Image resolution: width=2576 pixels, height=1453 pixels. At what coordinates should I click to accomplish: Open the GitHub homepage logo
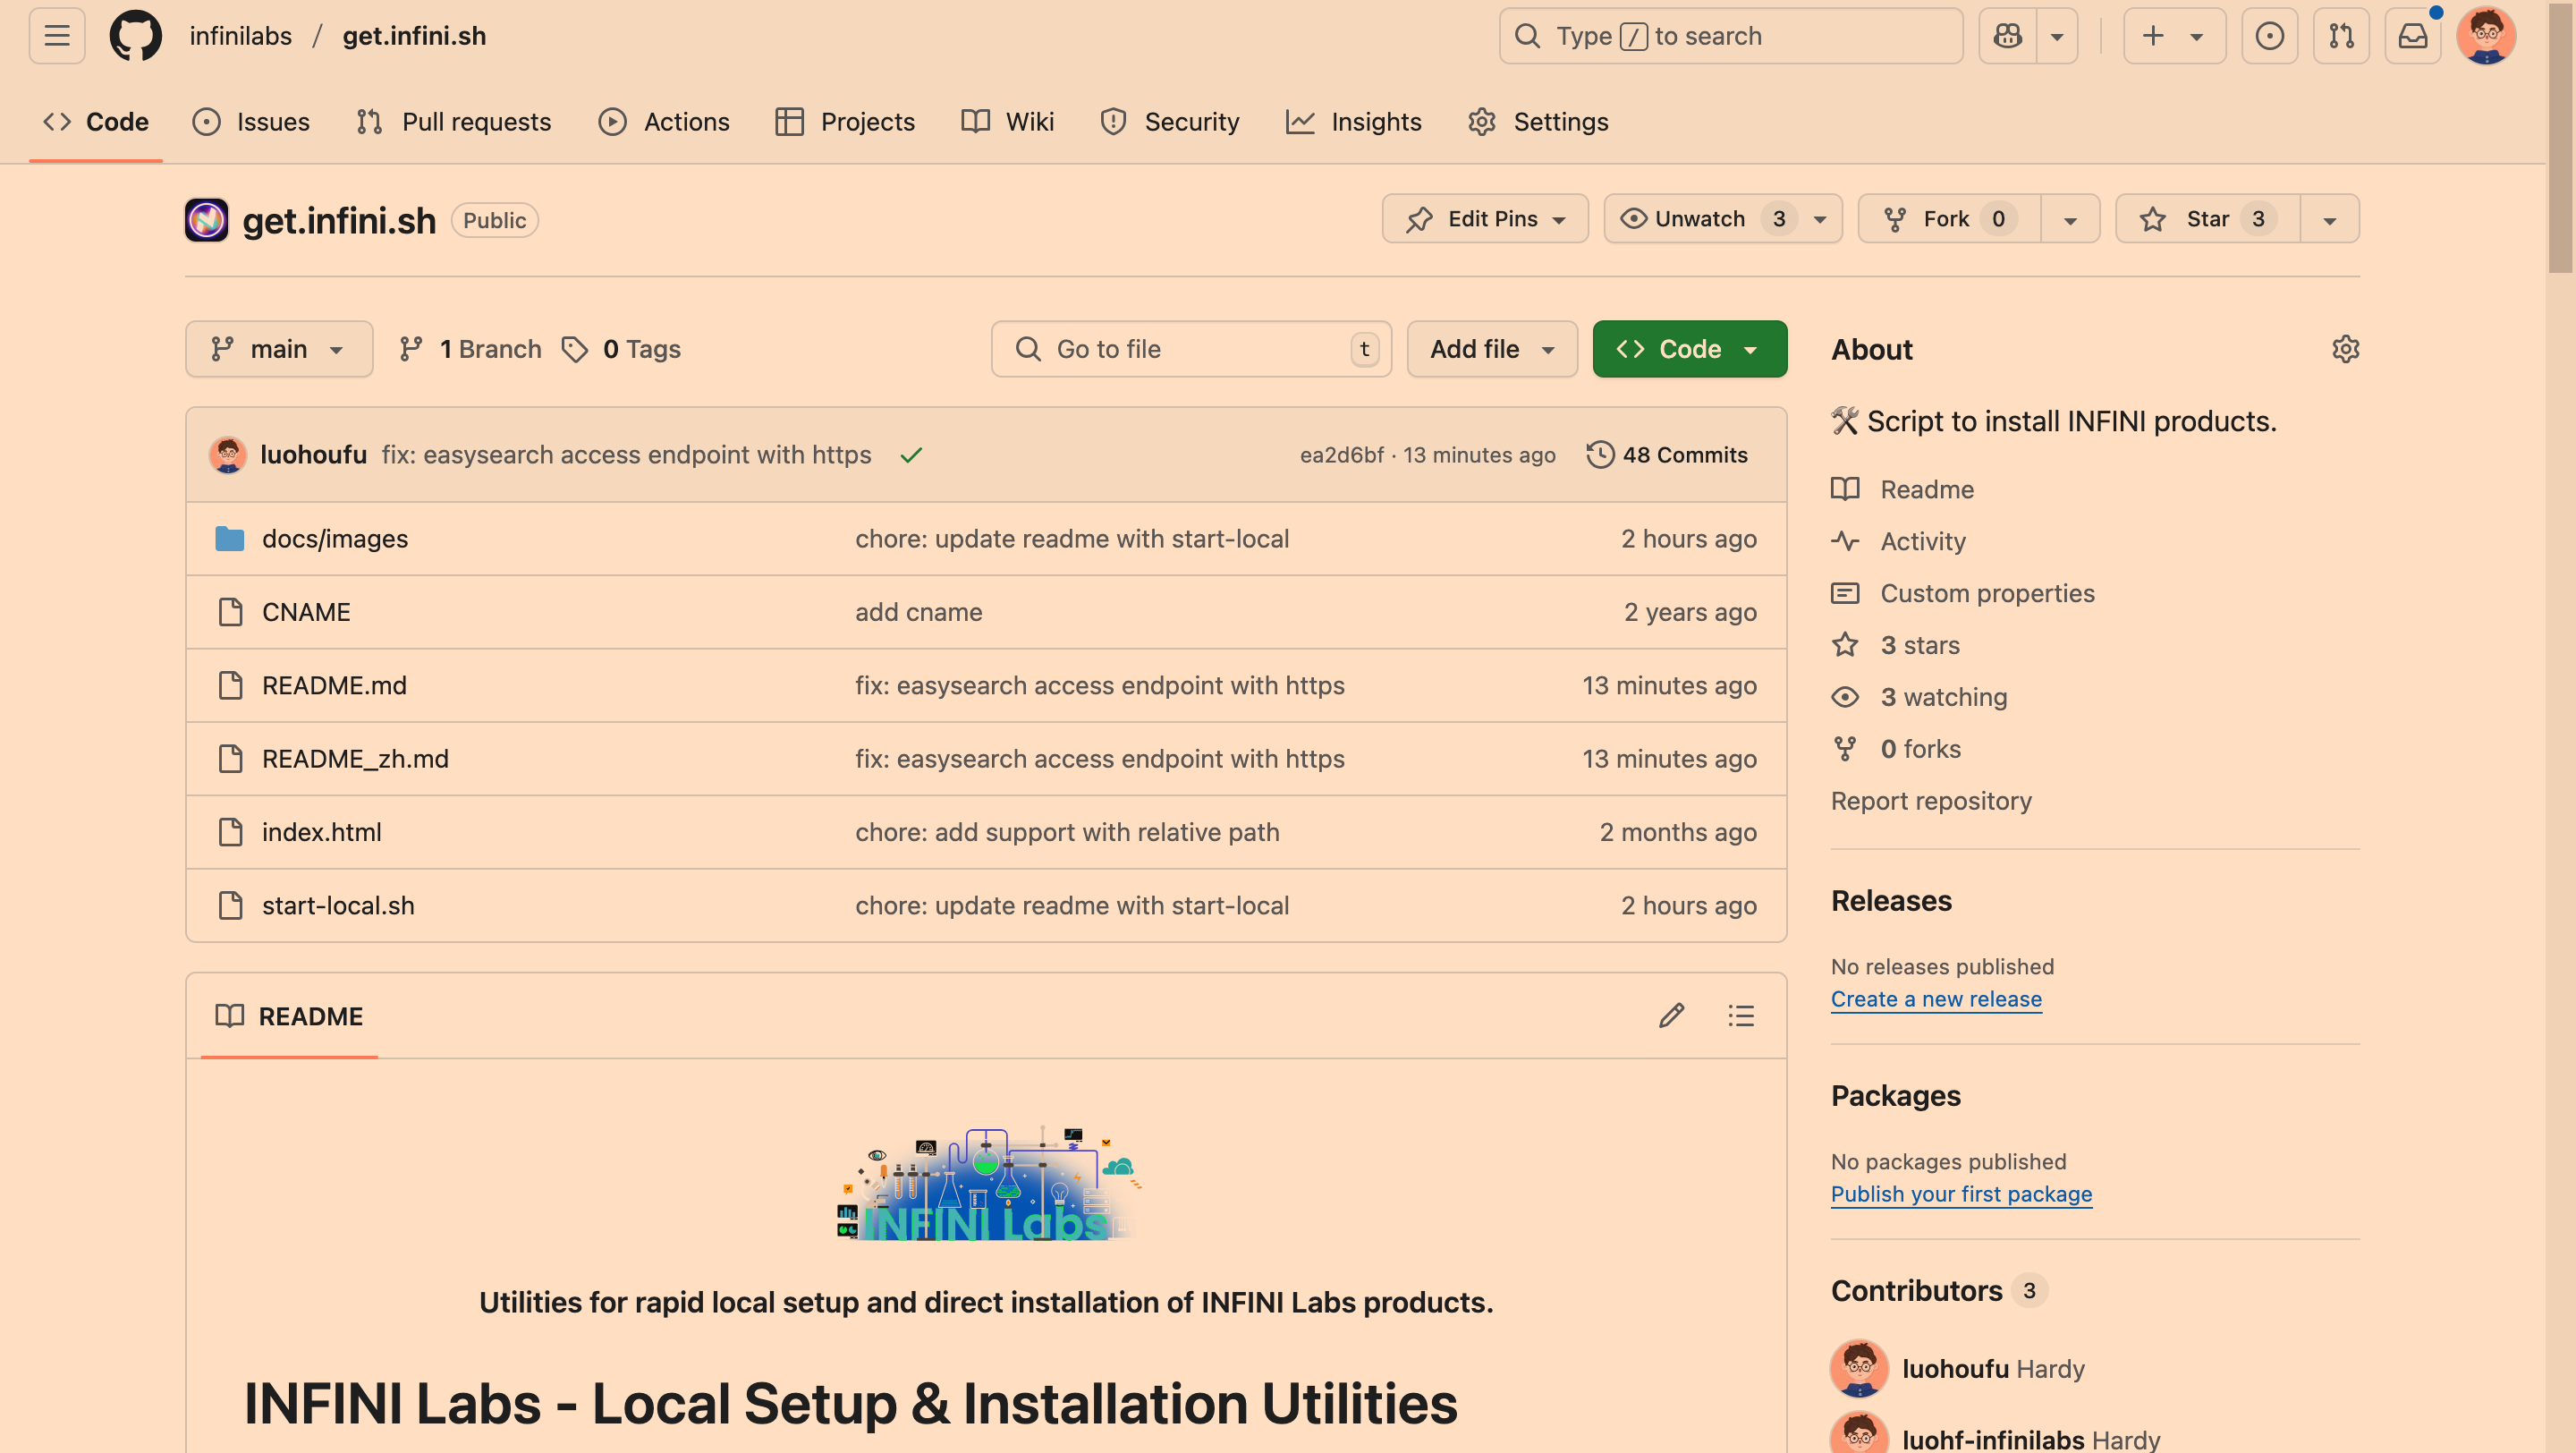click(135, 36)
